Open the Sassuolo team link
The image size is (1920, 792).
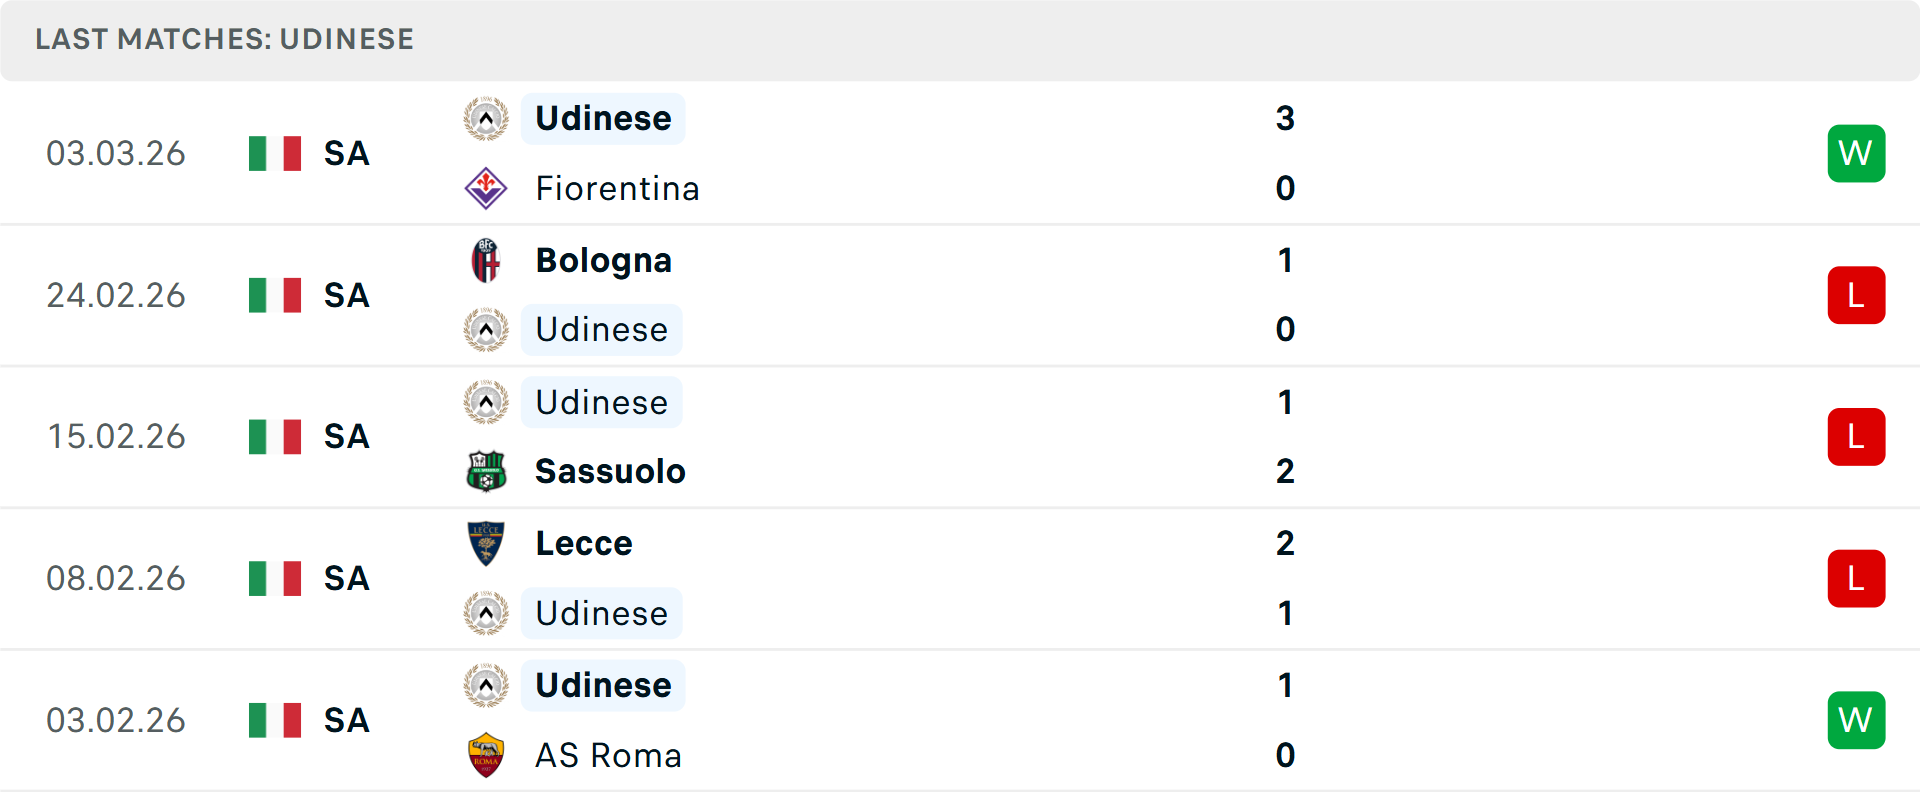pos(610,471)
